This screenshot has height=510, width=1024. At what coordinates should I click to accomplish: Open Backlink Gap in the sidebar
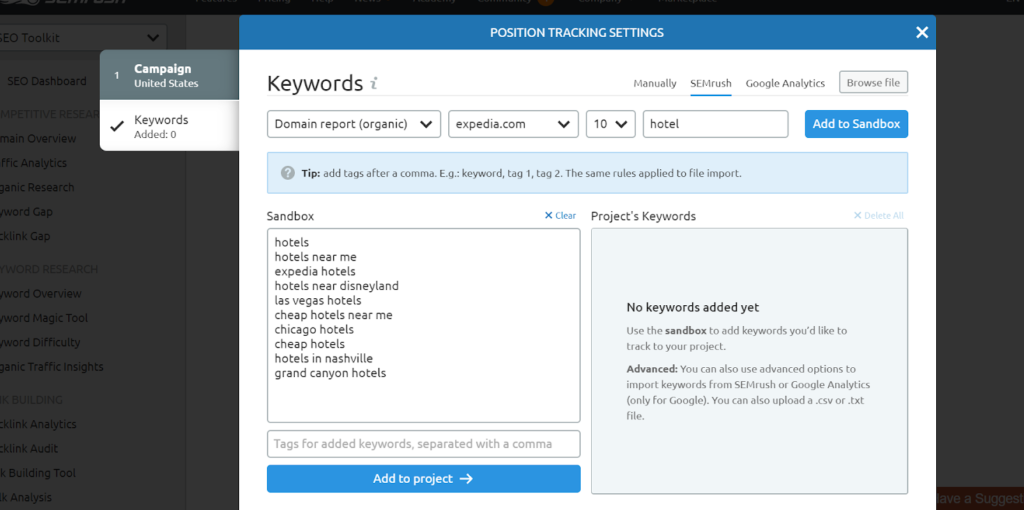pyautogui.click(x=25, y=236)
